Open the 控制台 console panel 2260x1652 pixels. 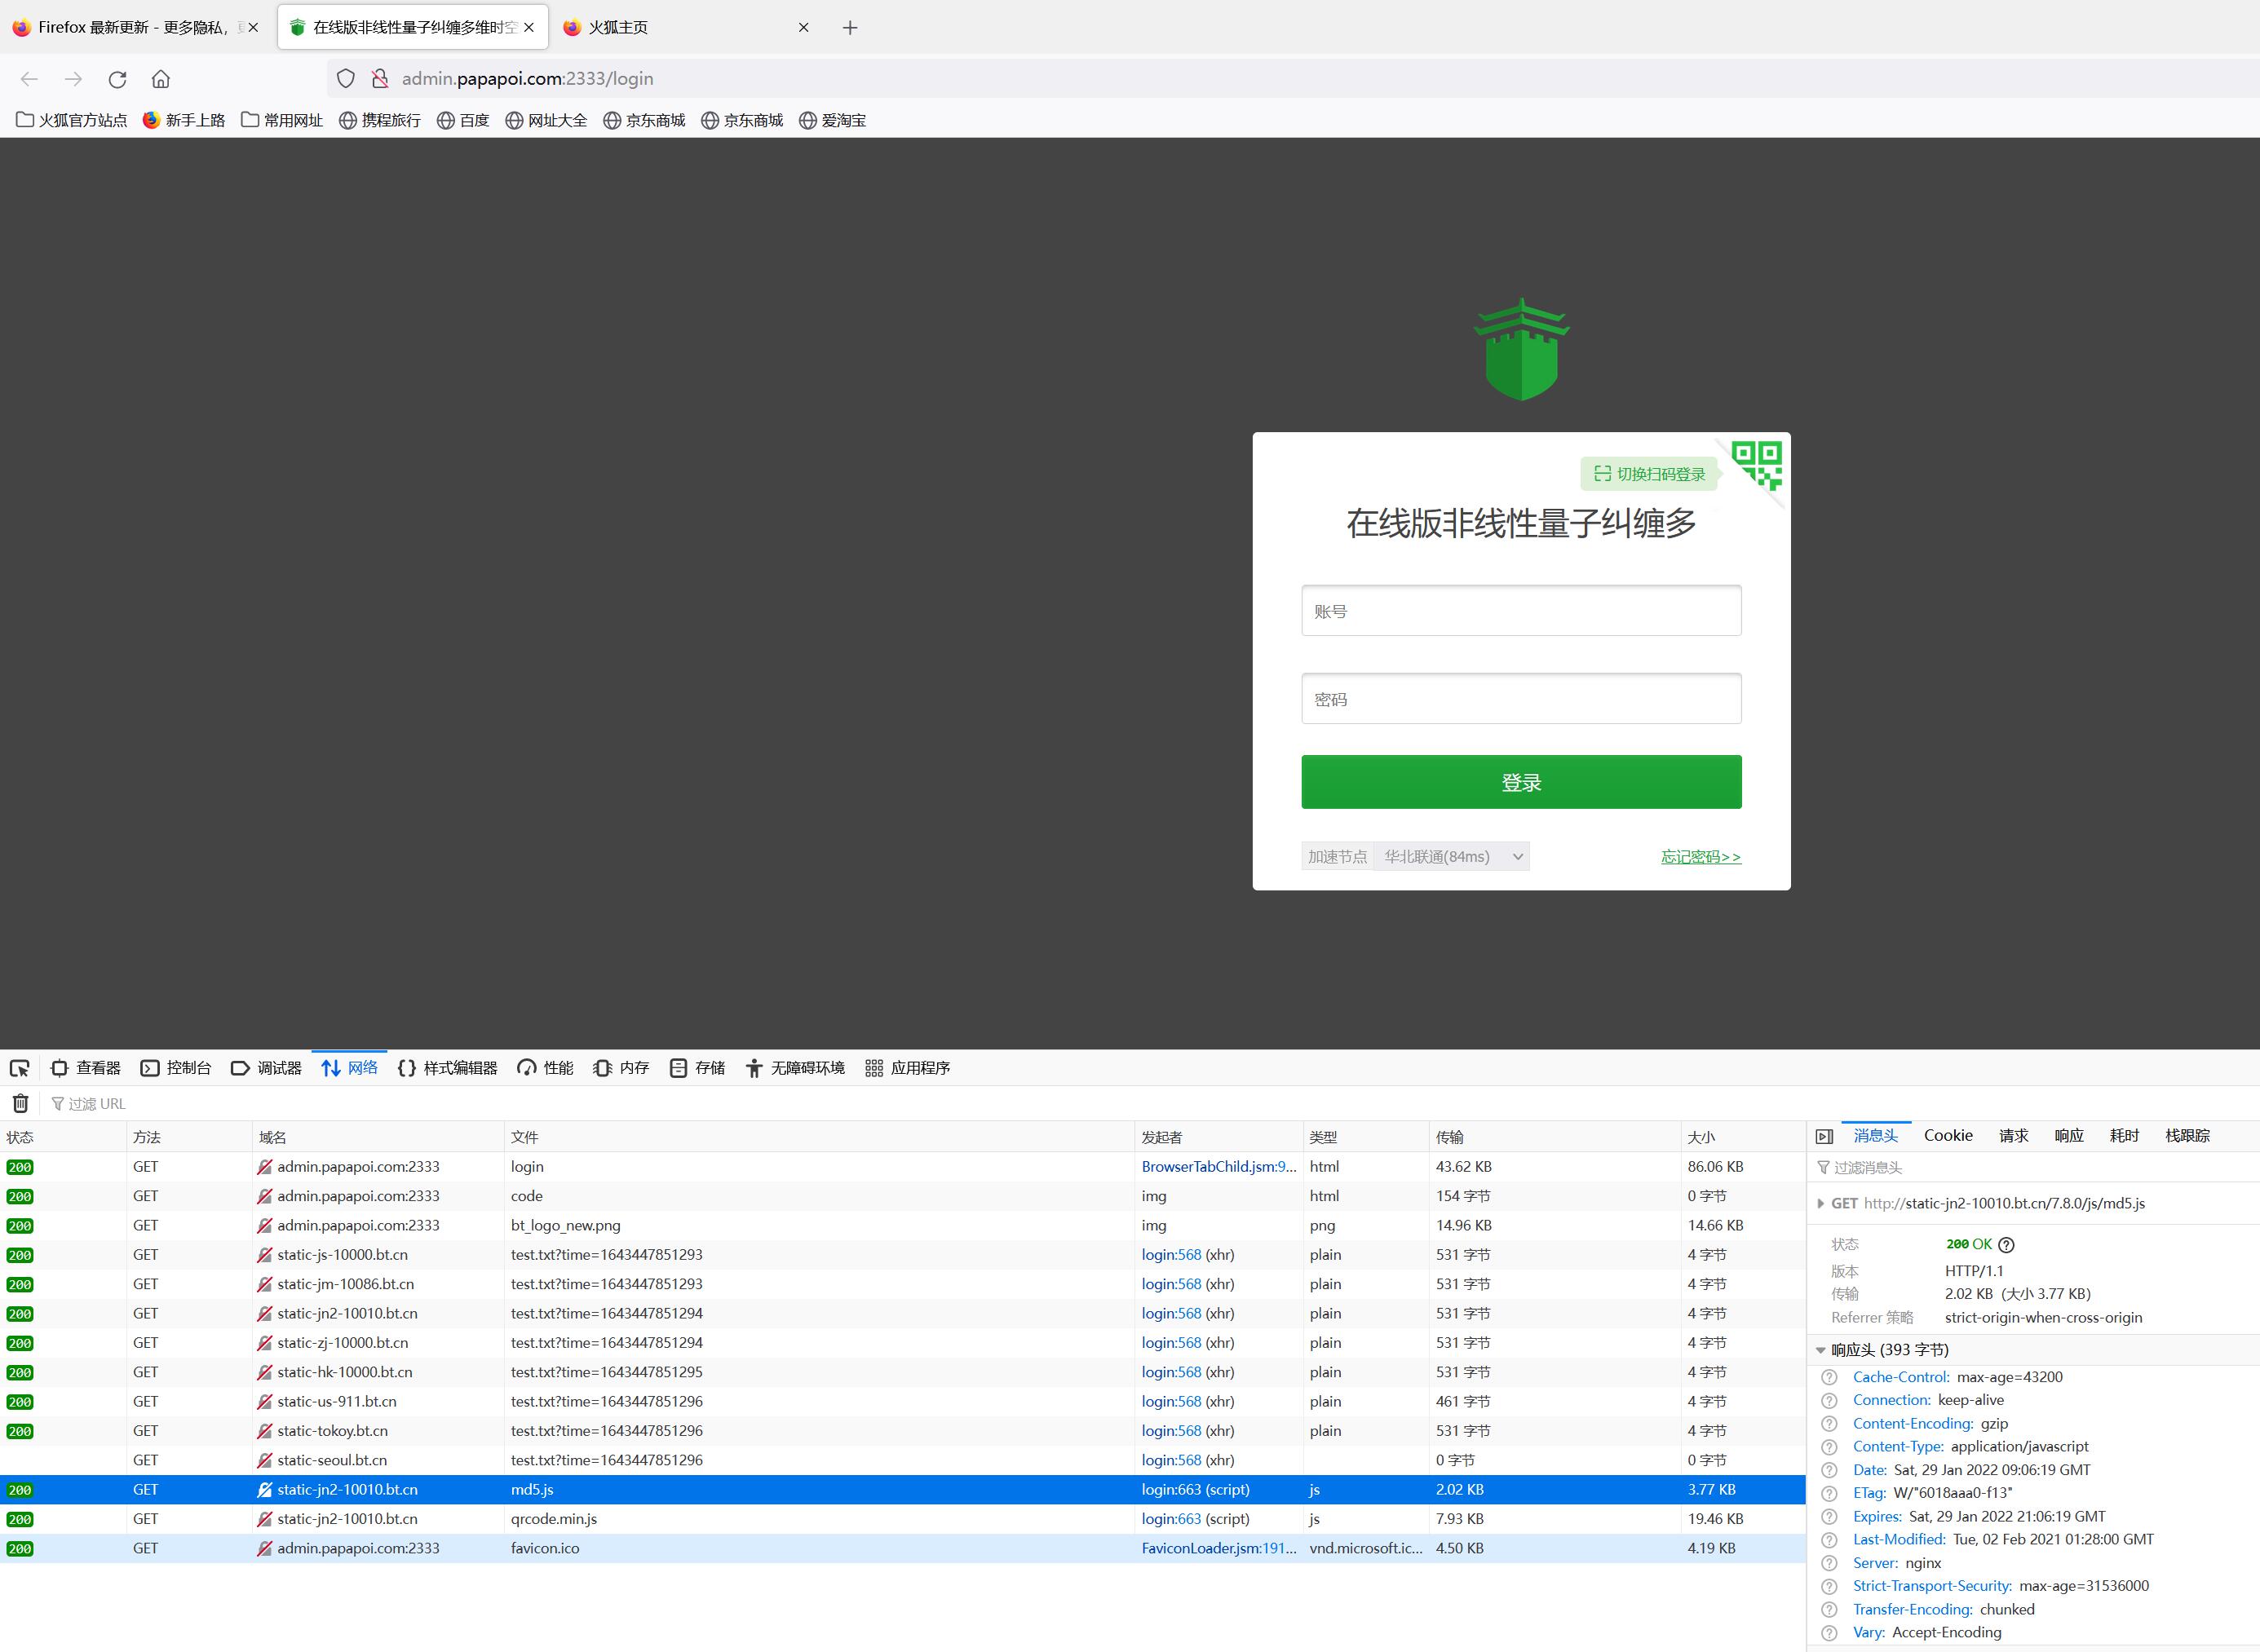click(176, 1068)
